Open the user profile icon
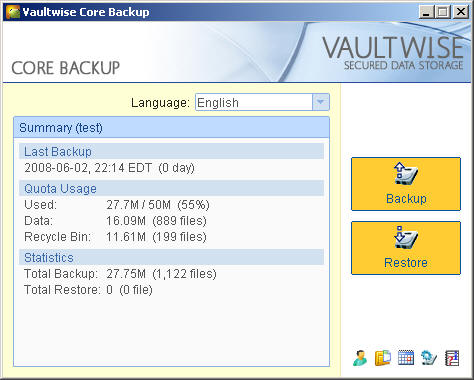This screenshot has width=474, height=380. click(360, 358)
